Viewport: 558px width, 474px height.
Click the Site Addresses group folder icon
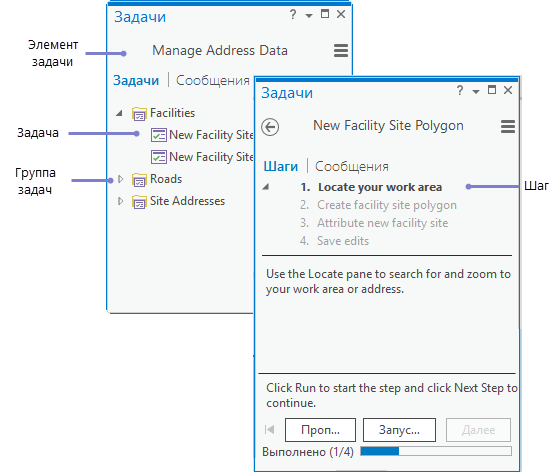tap(139, 202)
